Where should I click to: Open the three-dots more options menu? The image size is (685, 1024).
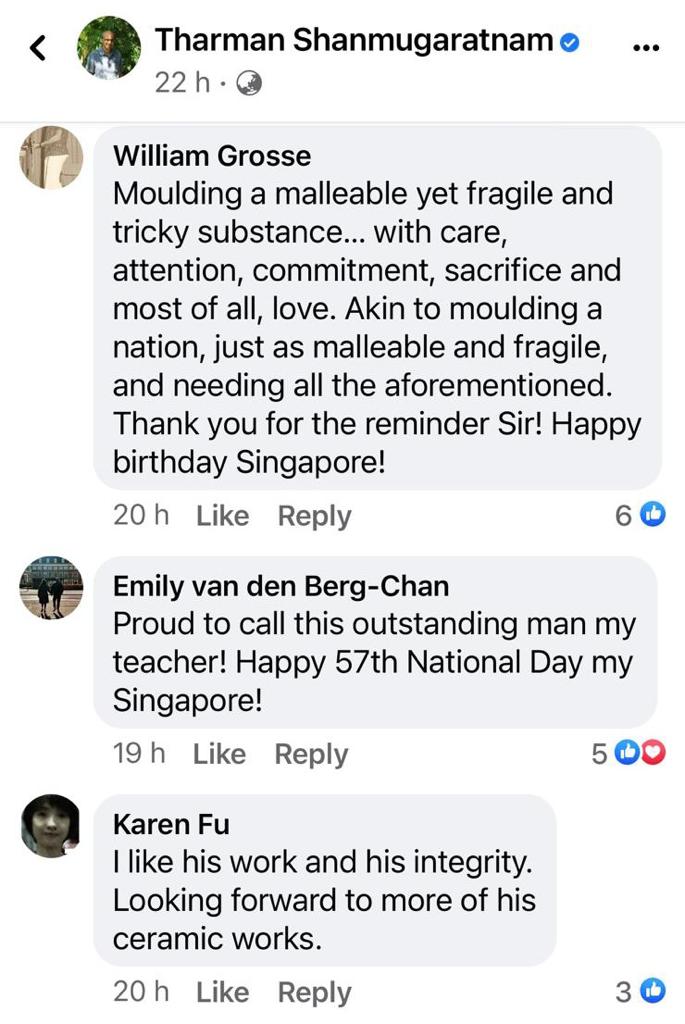[647, 48]
